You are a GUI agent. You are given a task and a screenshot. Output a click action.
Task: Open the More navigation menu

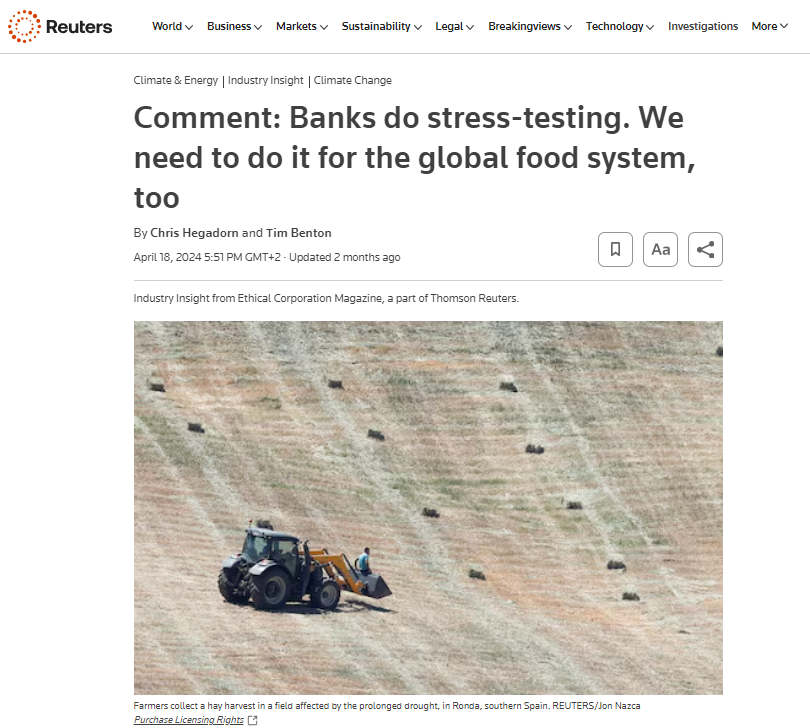[769, 26]
